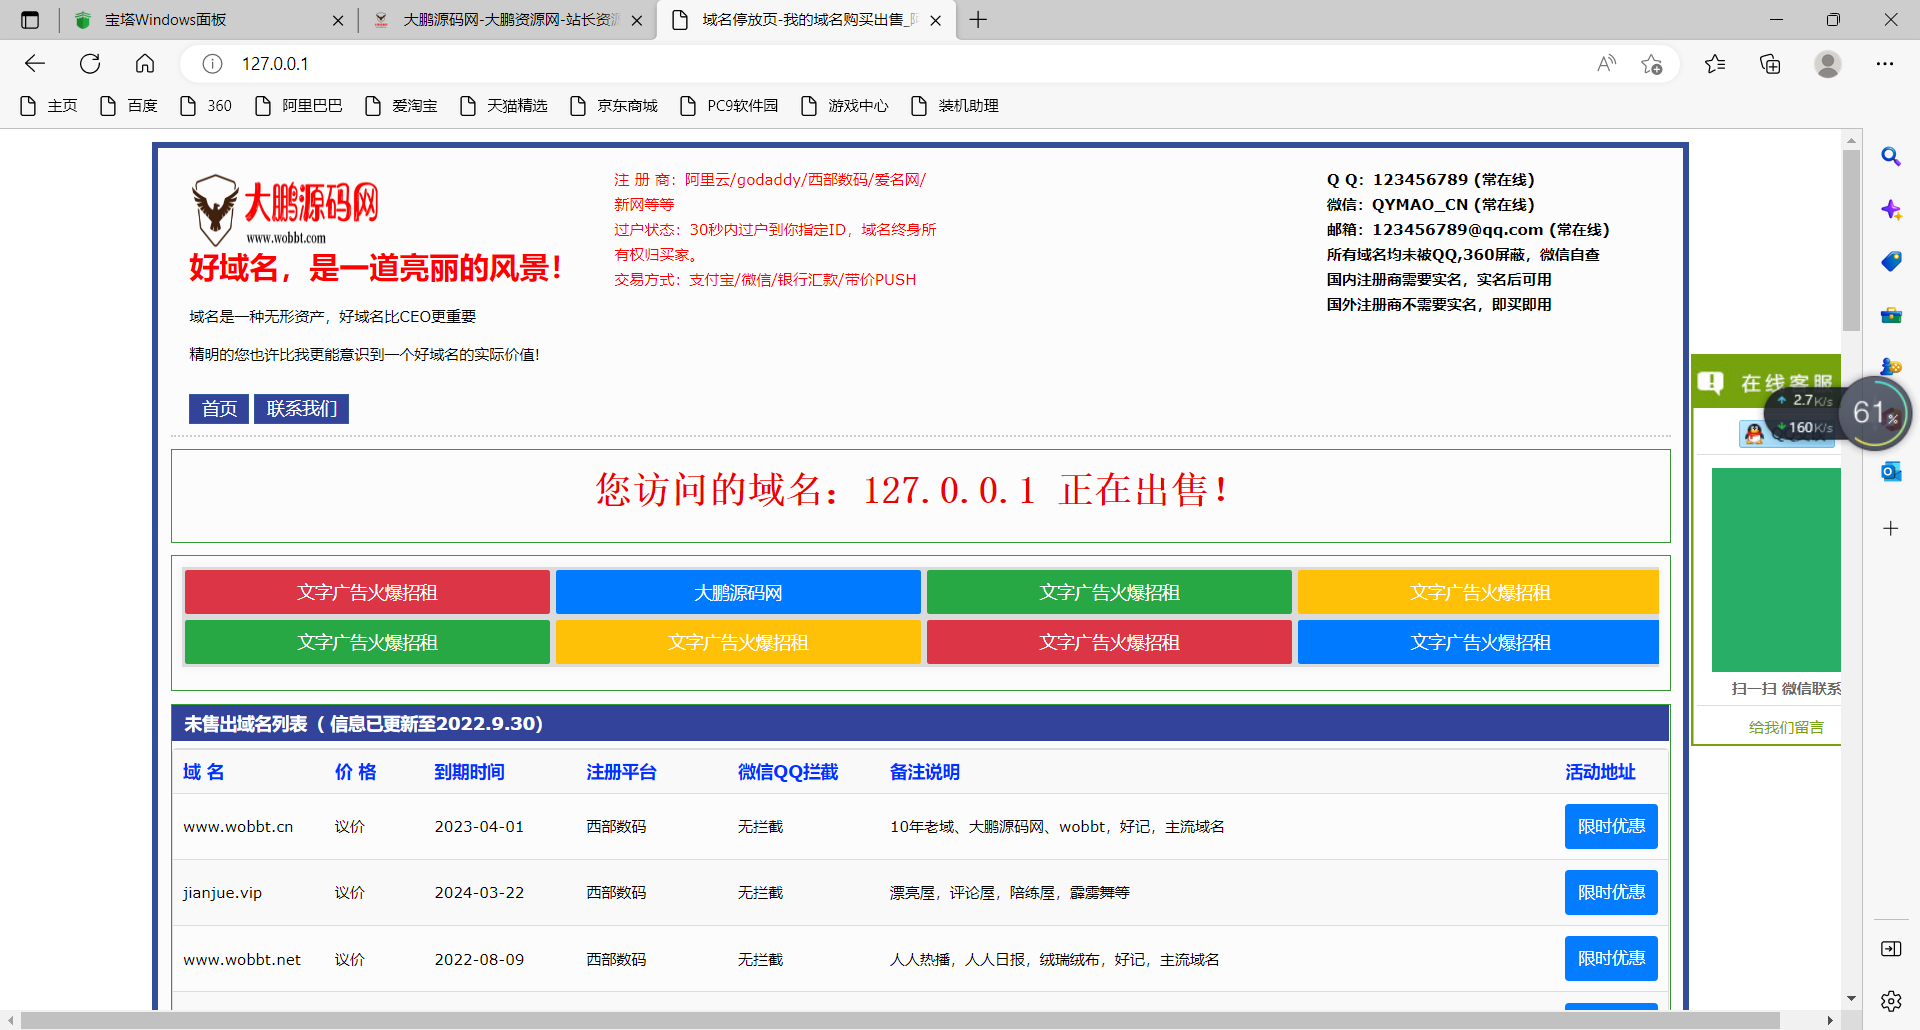Open the Settings and more menu
The width and height of the screenshot is (1920, 1030).
tap(1885, 63)
